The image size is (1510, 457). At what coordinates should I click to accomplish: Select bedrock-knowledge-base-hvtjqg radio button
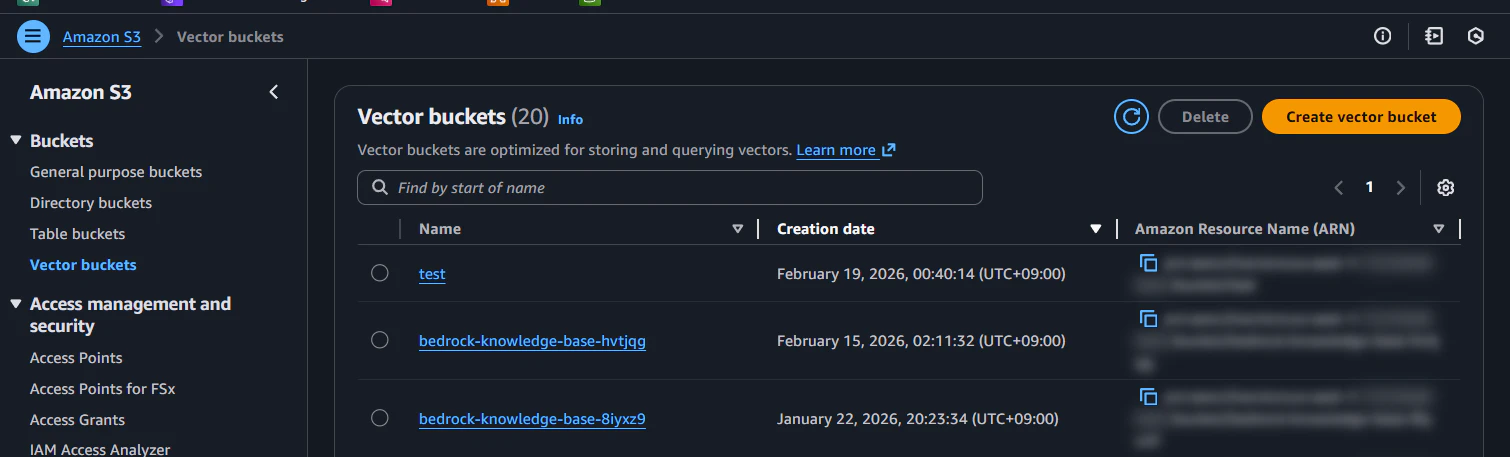(379, 340)
